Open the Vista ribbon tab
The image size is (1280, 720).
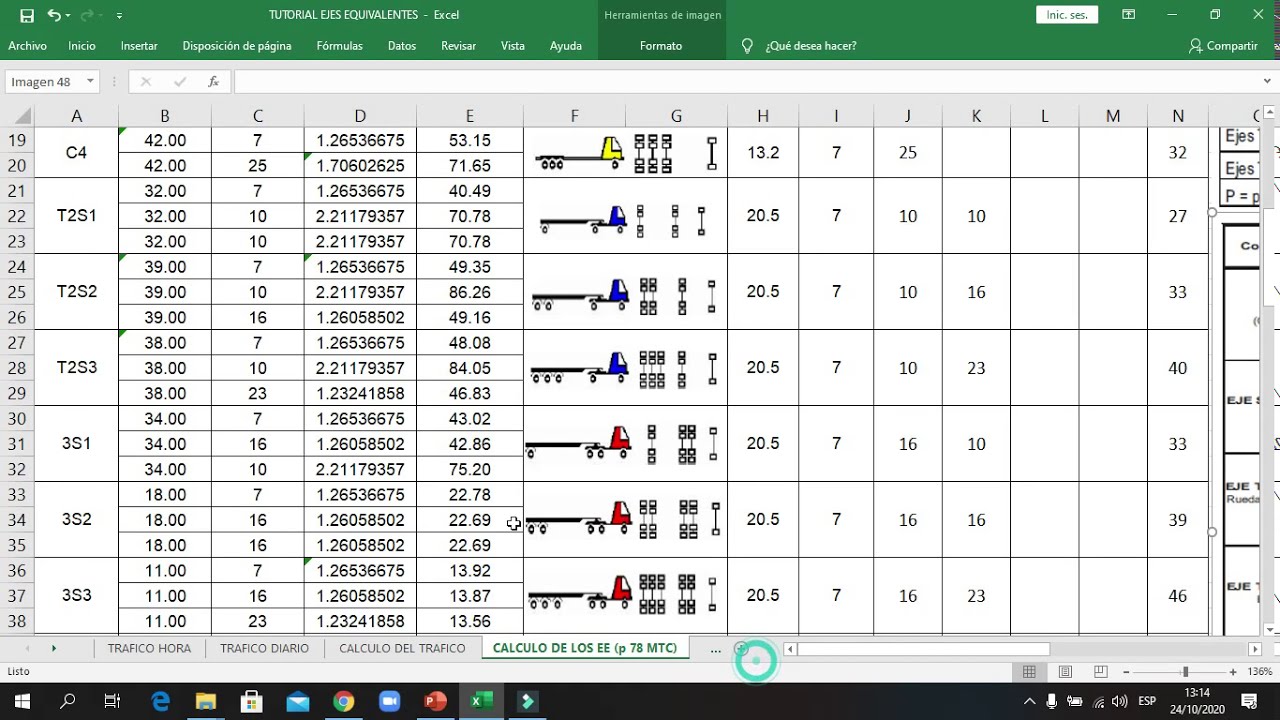pos(513,46)
